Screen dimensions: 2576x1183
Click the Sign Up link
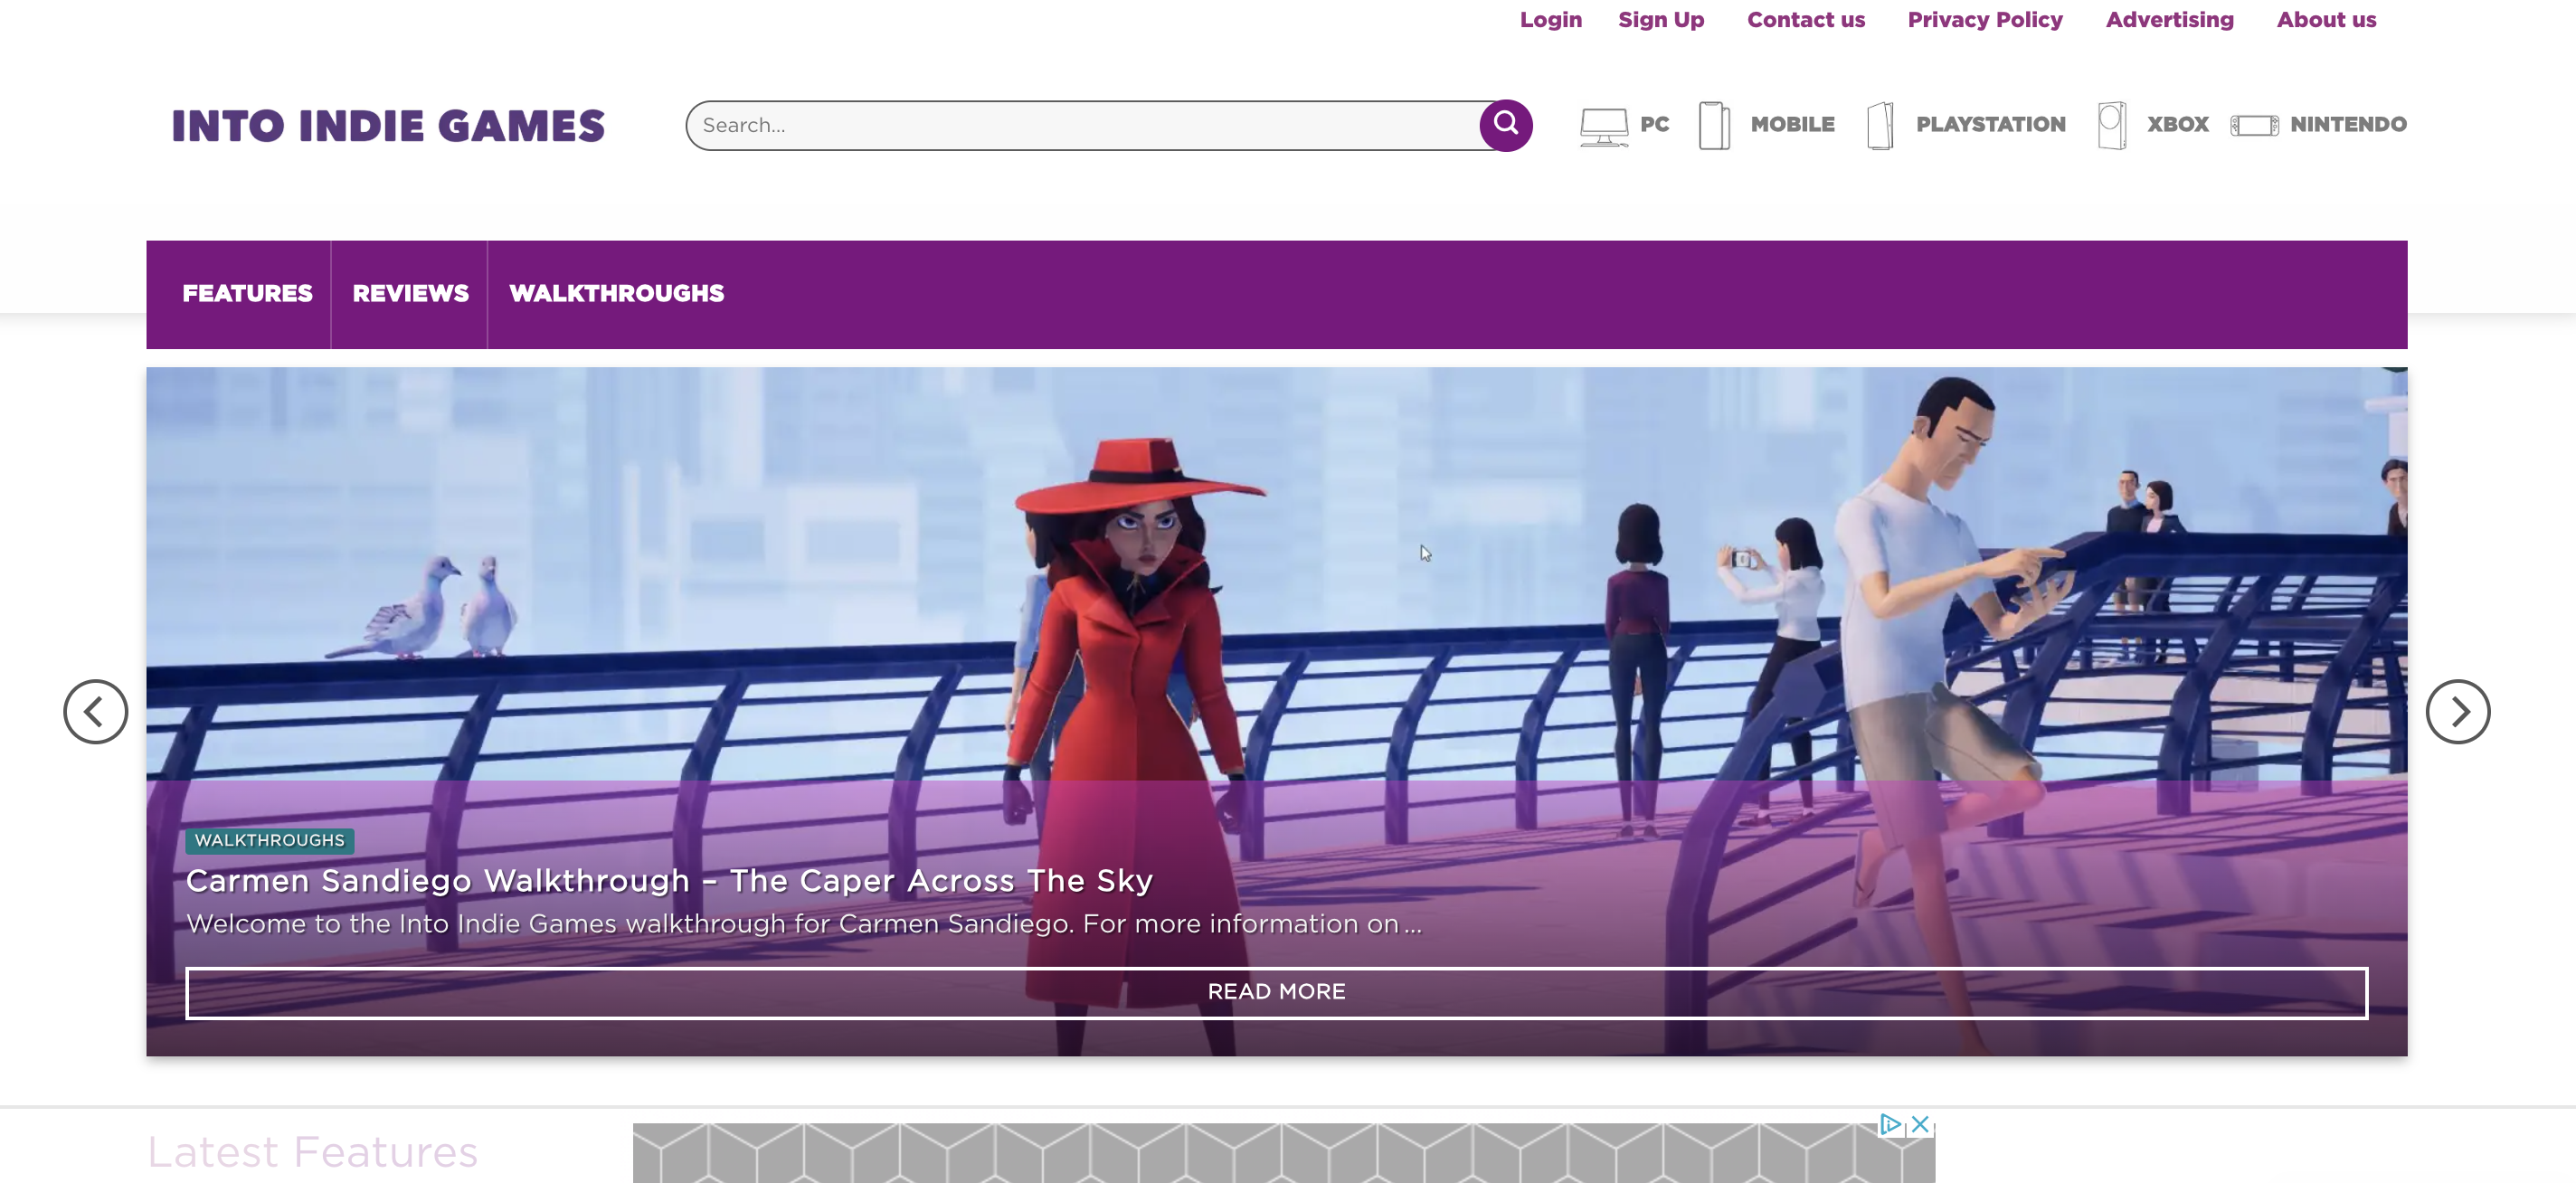1661,20
